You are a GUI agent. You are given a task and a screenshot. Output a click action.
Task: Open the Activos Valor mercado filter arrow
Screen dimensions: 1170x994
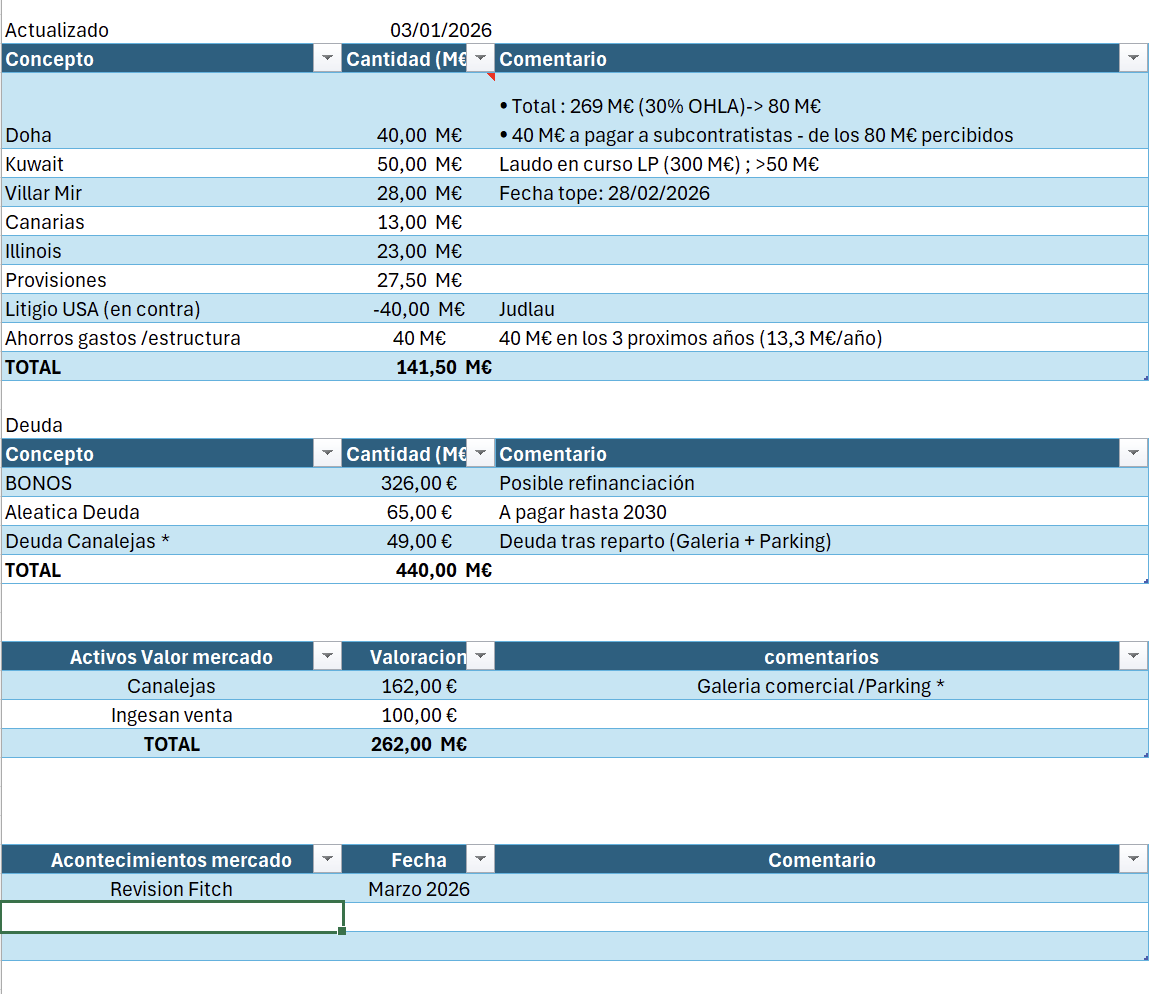click(327, 657)
